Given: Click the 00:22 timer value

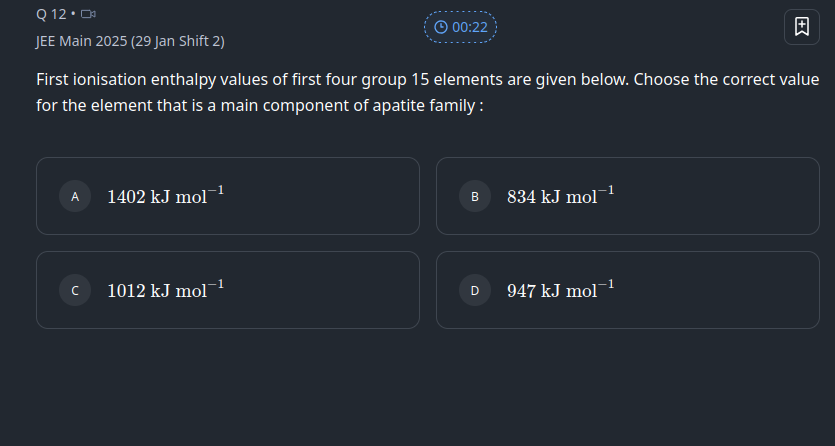Looking at the screenshot, I should point(470,27).
